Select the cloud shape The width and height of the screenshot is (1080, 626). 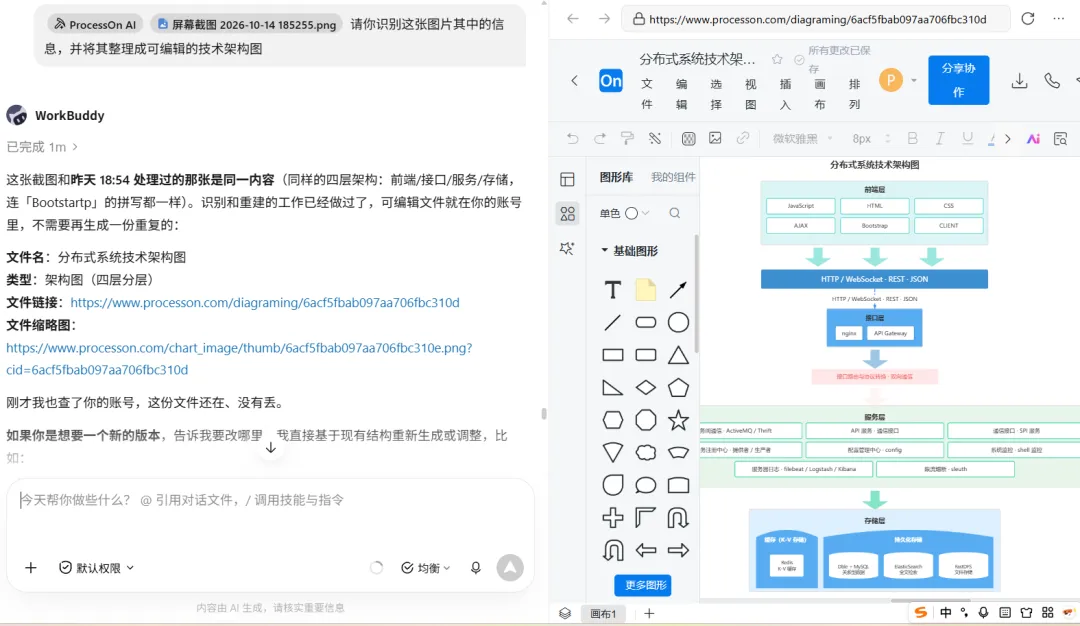(645, 452)
